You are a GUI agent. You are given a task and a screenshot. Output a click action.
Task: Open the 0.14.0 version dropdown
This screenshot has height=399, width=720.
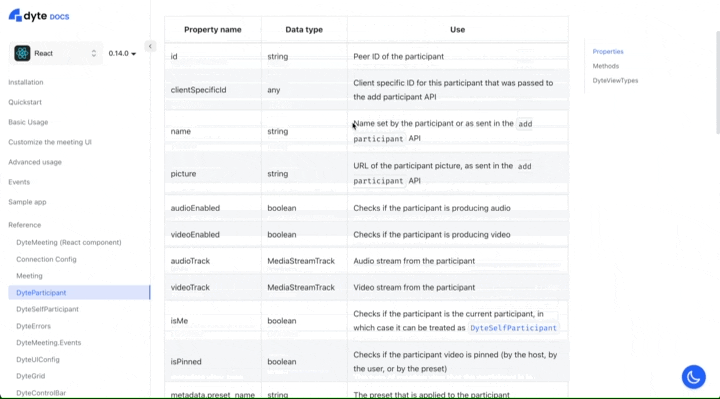[x=122, y=53]
